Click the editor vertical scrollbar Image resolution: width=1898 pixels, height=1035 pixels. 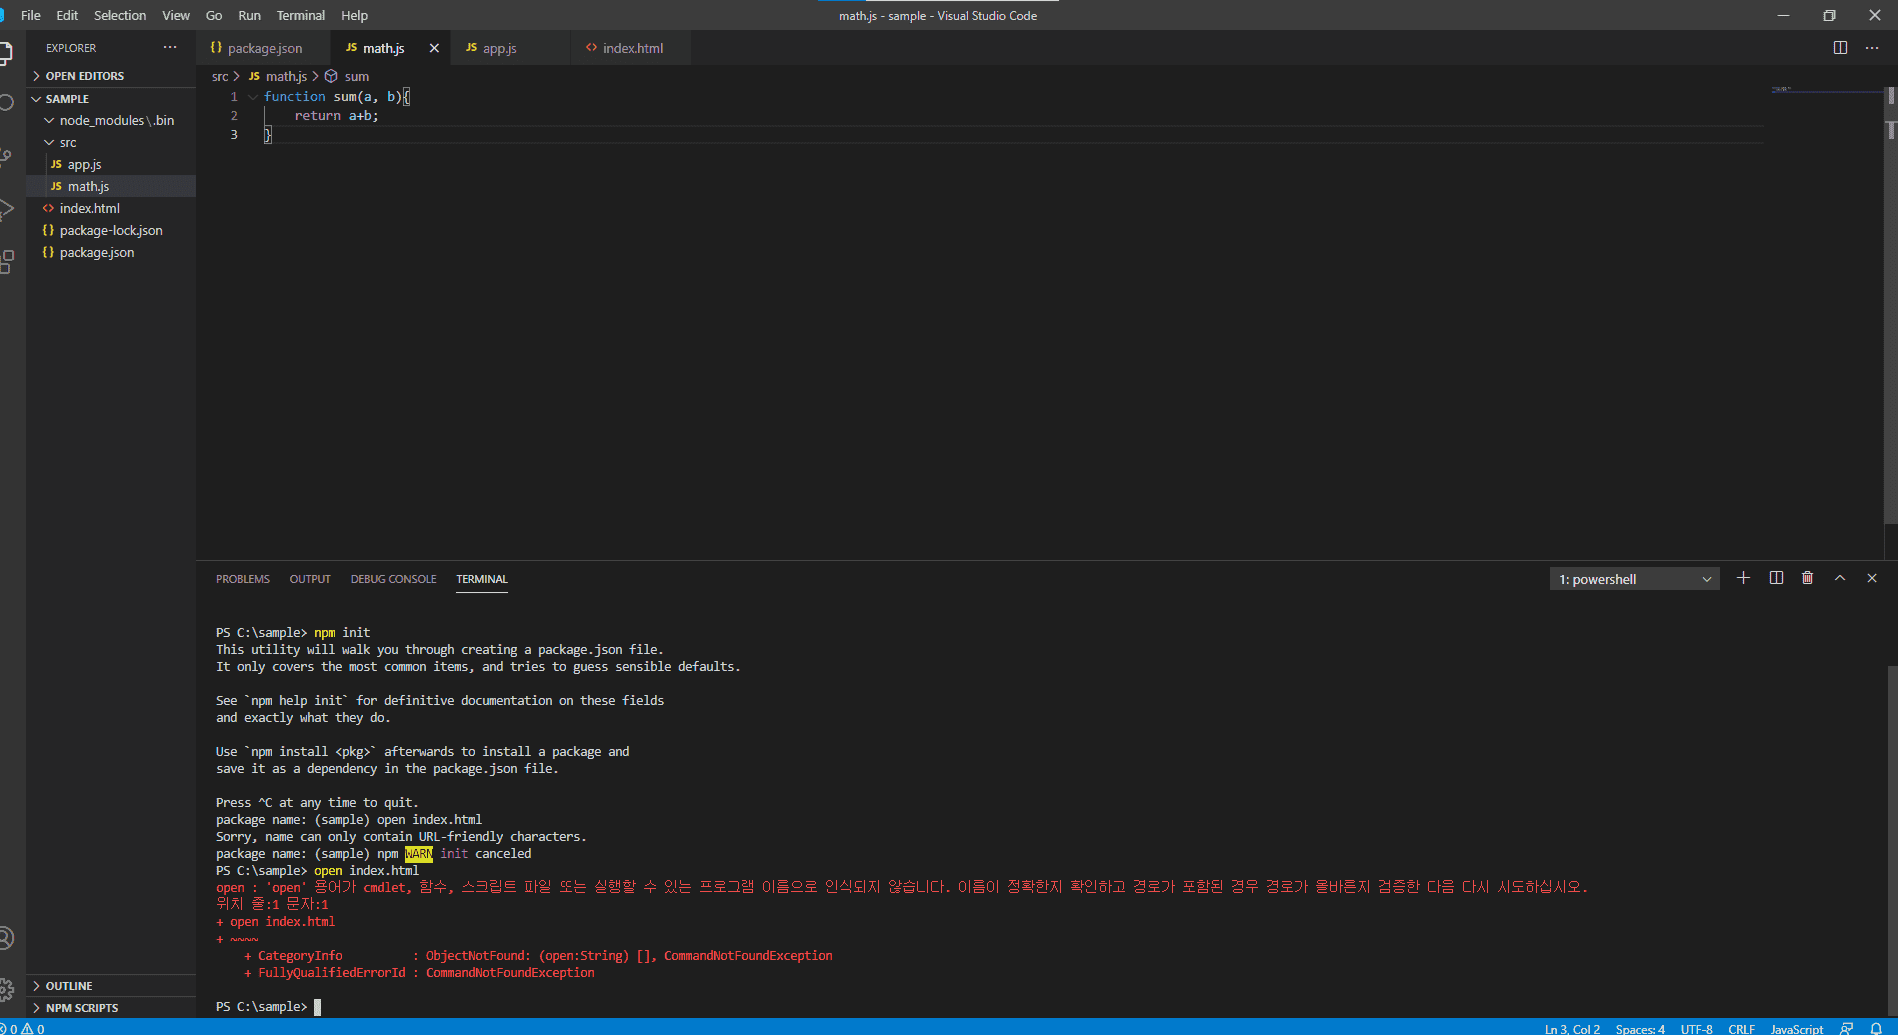coord(1890,304)
